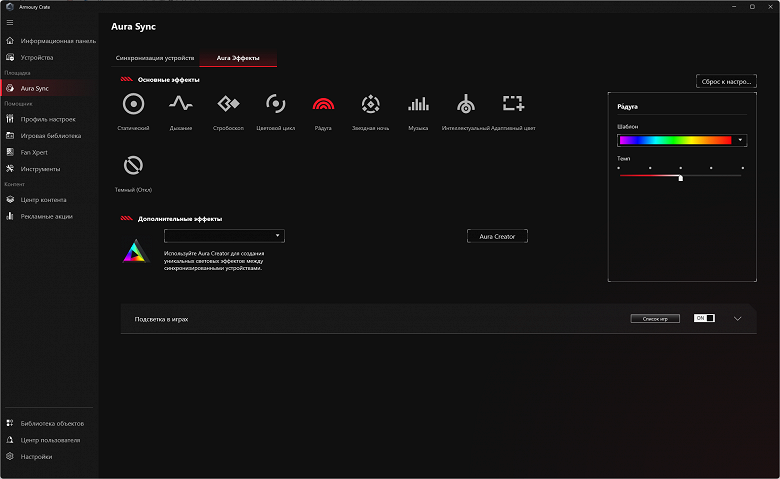Viewport: 780px width, 479px height.
Task: Open Профиль настроек sidebar icon
Action: point(10,119)
